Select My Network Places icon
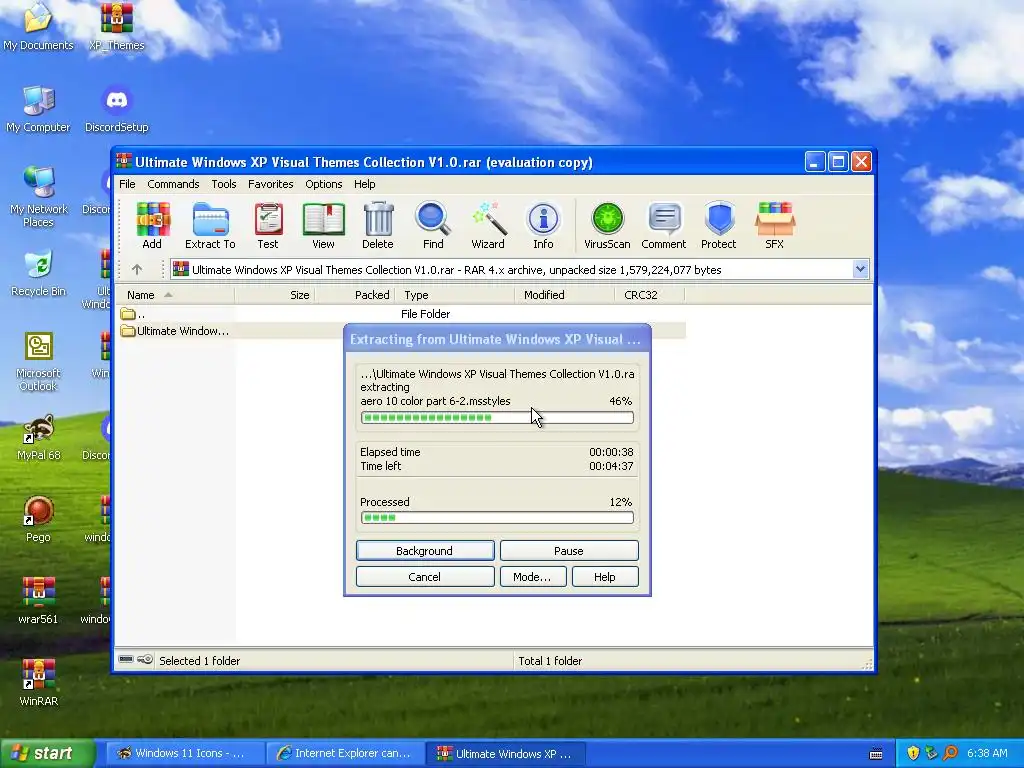Viewport: 1024px width, 768px height. point(39,196)
